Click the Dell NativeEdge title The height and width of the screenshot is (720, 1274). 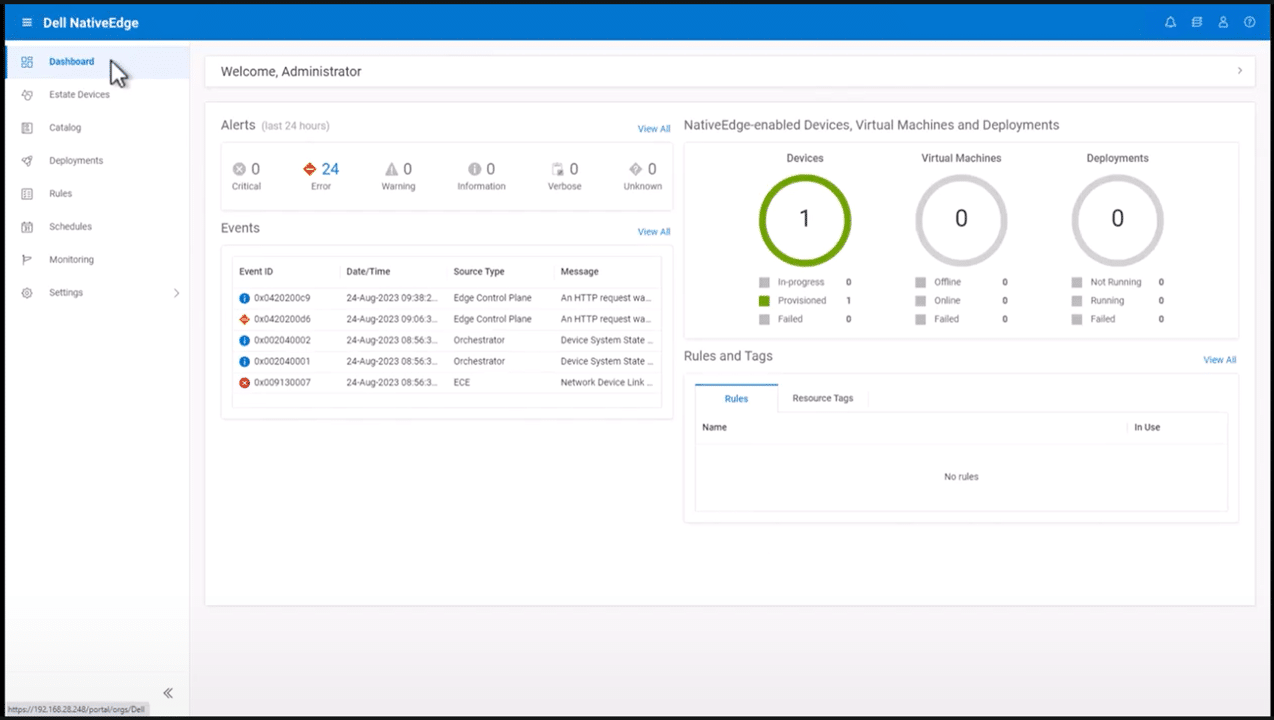91,23
